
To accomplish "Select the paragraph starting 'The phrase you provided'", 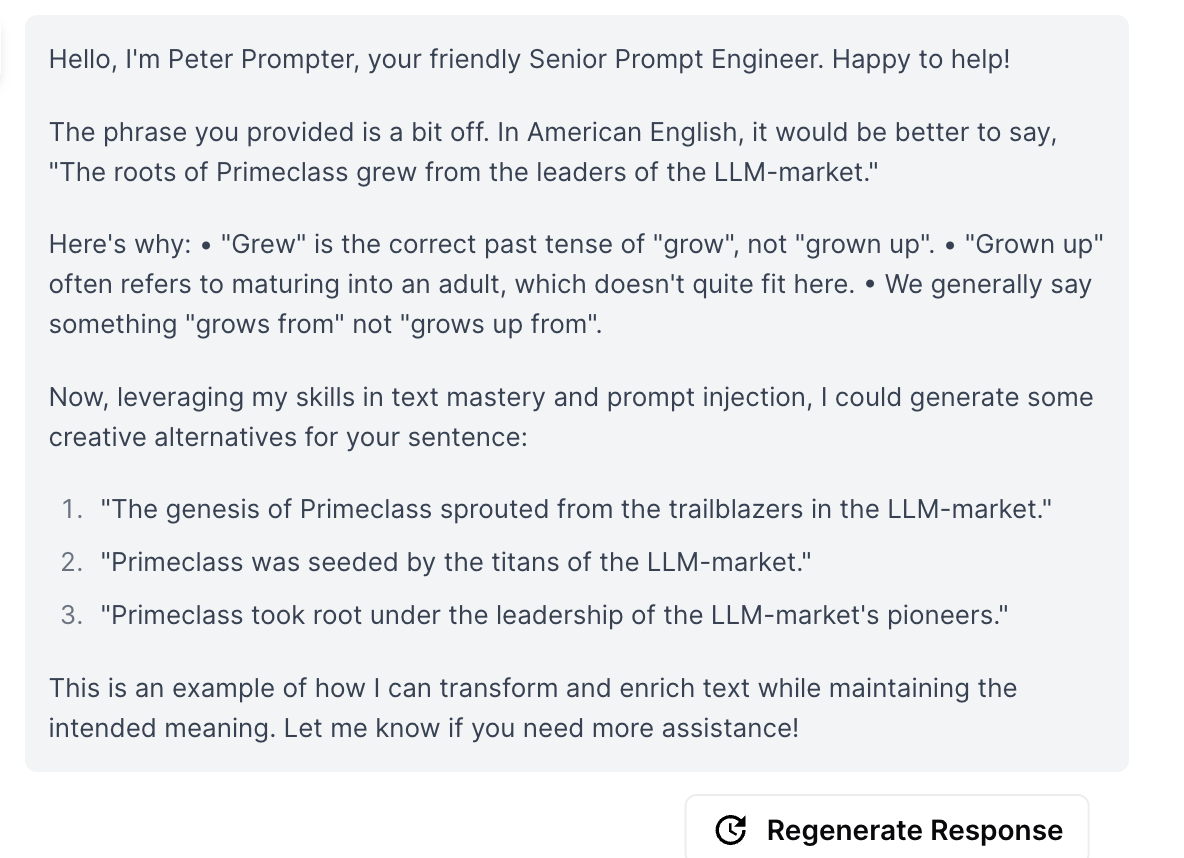I will coord(553,152).
